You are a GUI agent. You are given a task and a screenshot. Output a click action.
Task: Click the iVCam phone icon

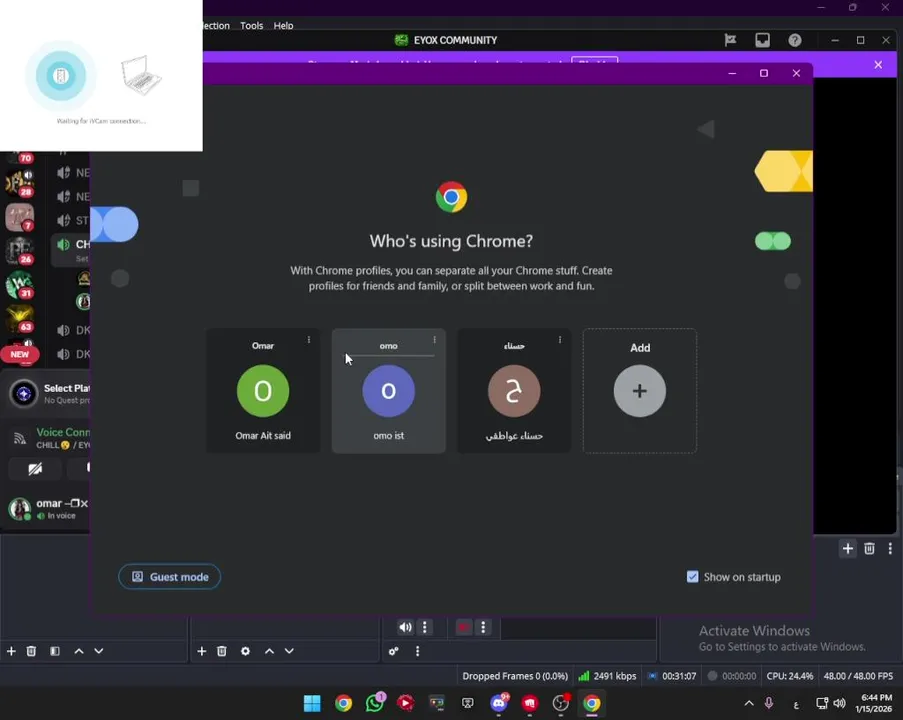pyautogui.click(x=60, y=75)
